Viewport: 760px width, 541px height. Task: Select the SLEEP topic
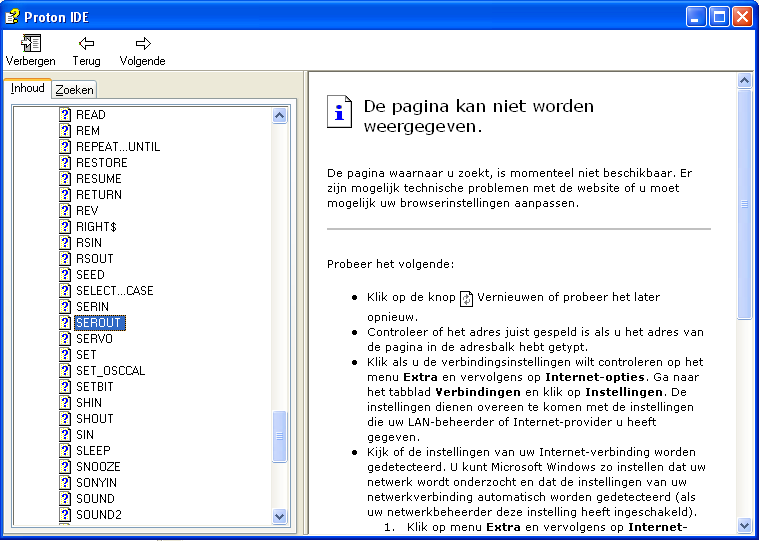click(x=93, y=451)
